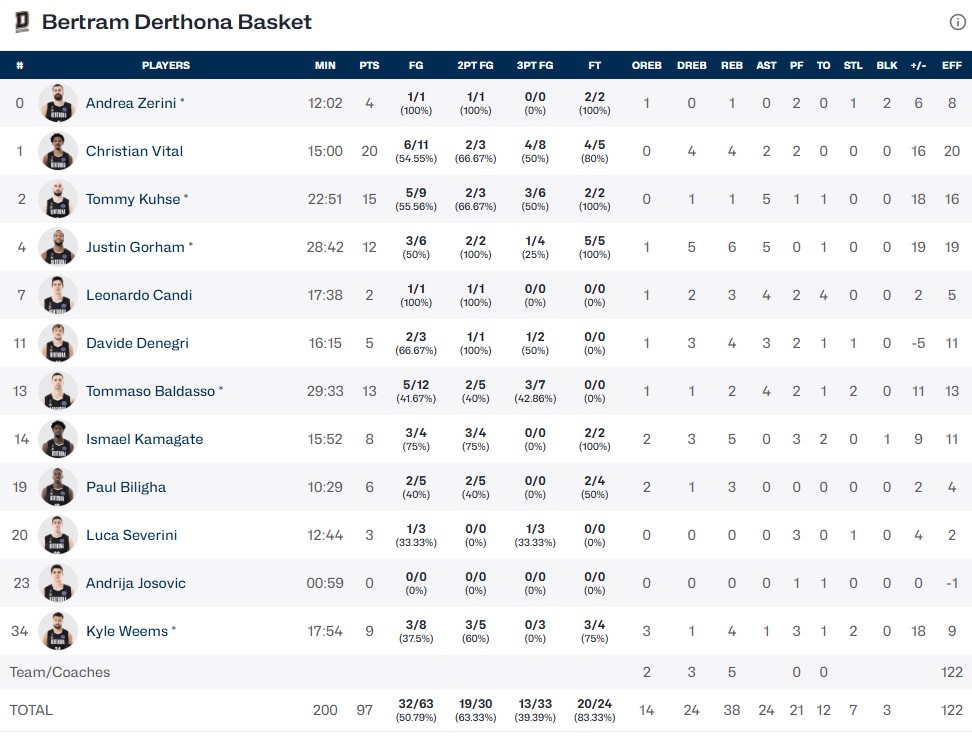Open Justin Gorham's player photo
Screen dimensions: 972x747
[x=58, y=247]
